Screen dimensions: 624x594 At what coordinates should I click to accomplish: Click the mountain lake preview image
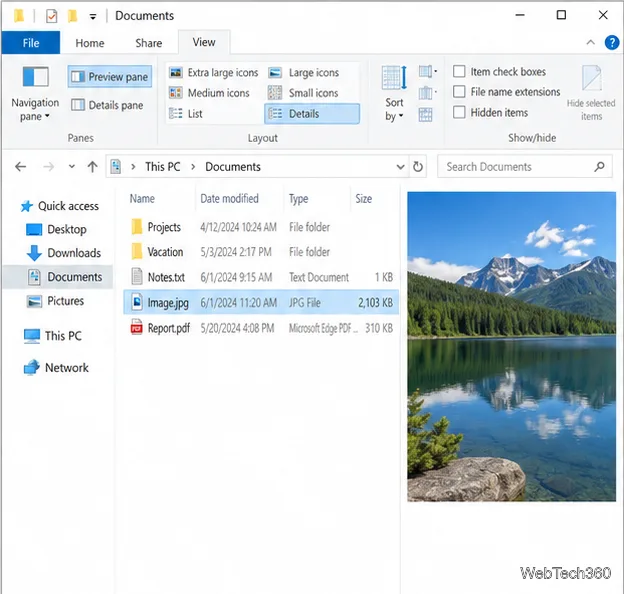pyautogui.click(x=511, y=347)
